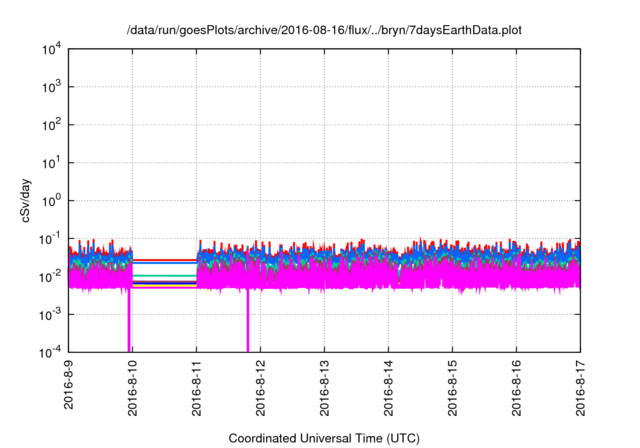Screen dimensions: 640x448
Task: Click the 10^-1 y-axis tick label
Action: pos(50,239)
